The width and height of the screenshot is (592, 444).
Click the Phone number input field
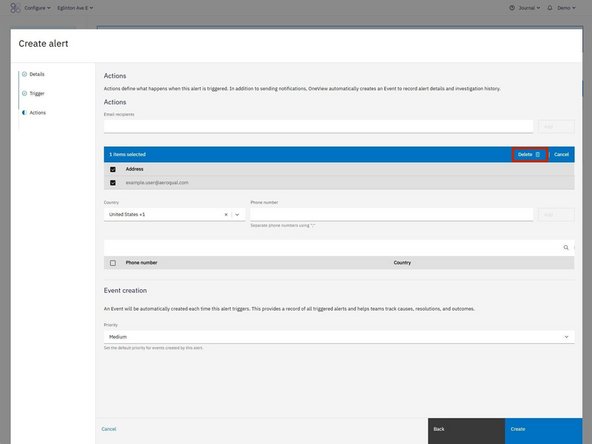coord(392,214)
